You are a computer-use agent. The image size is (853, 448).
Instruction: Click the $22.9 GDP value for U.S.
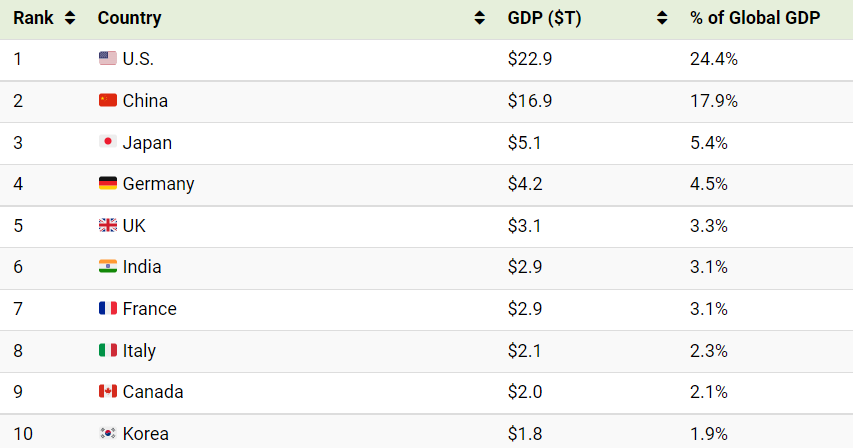(530, 59)
